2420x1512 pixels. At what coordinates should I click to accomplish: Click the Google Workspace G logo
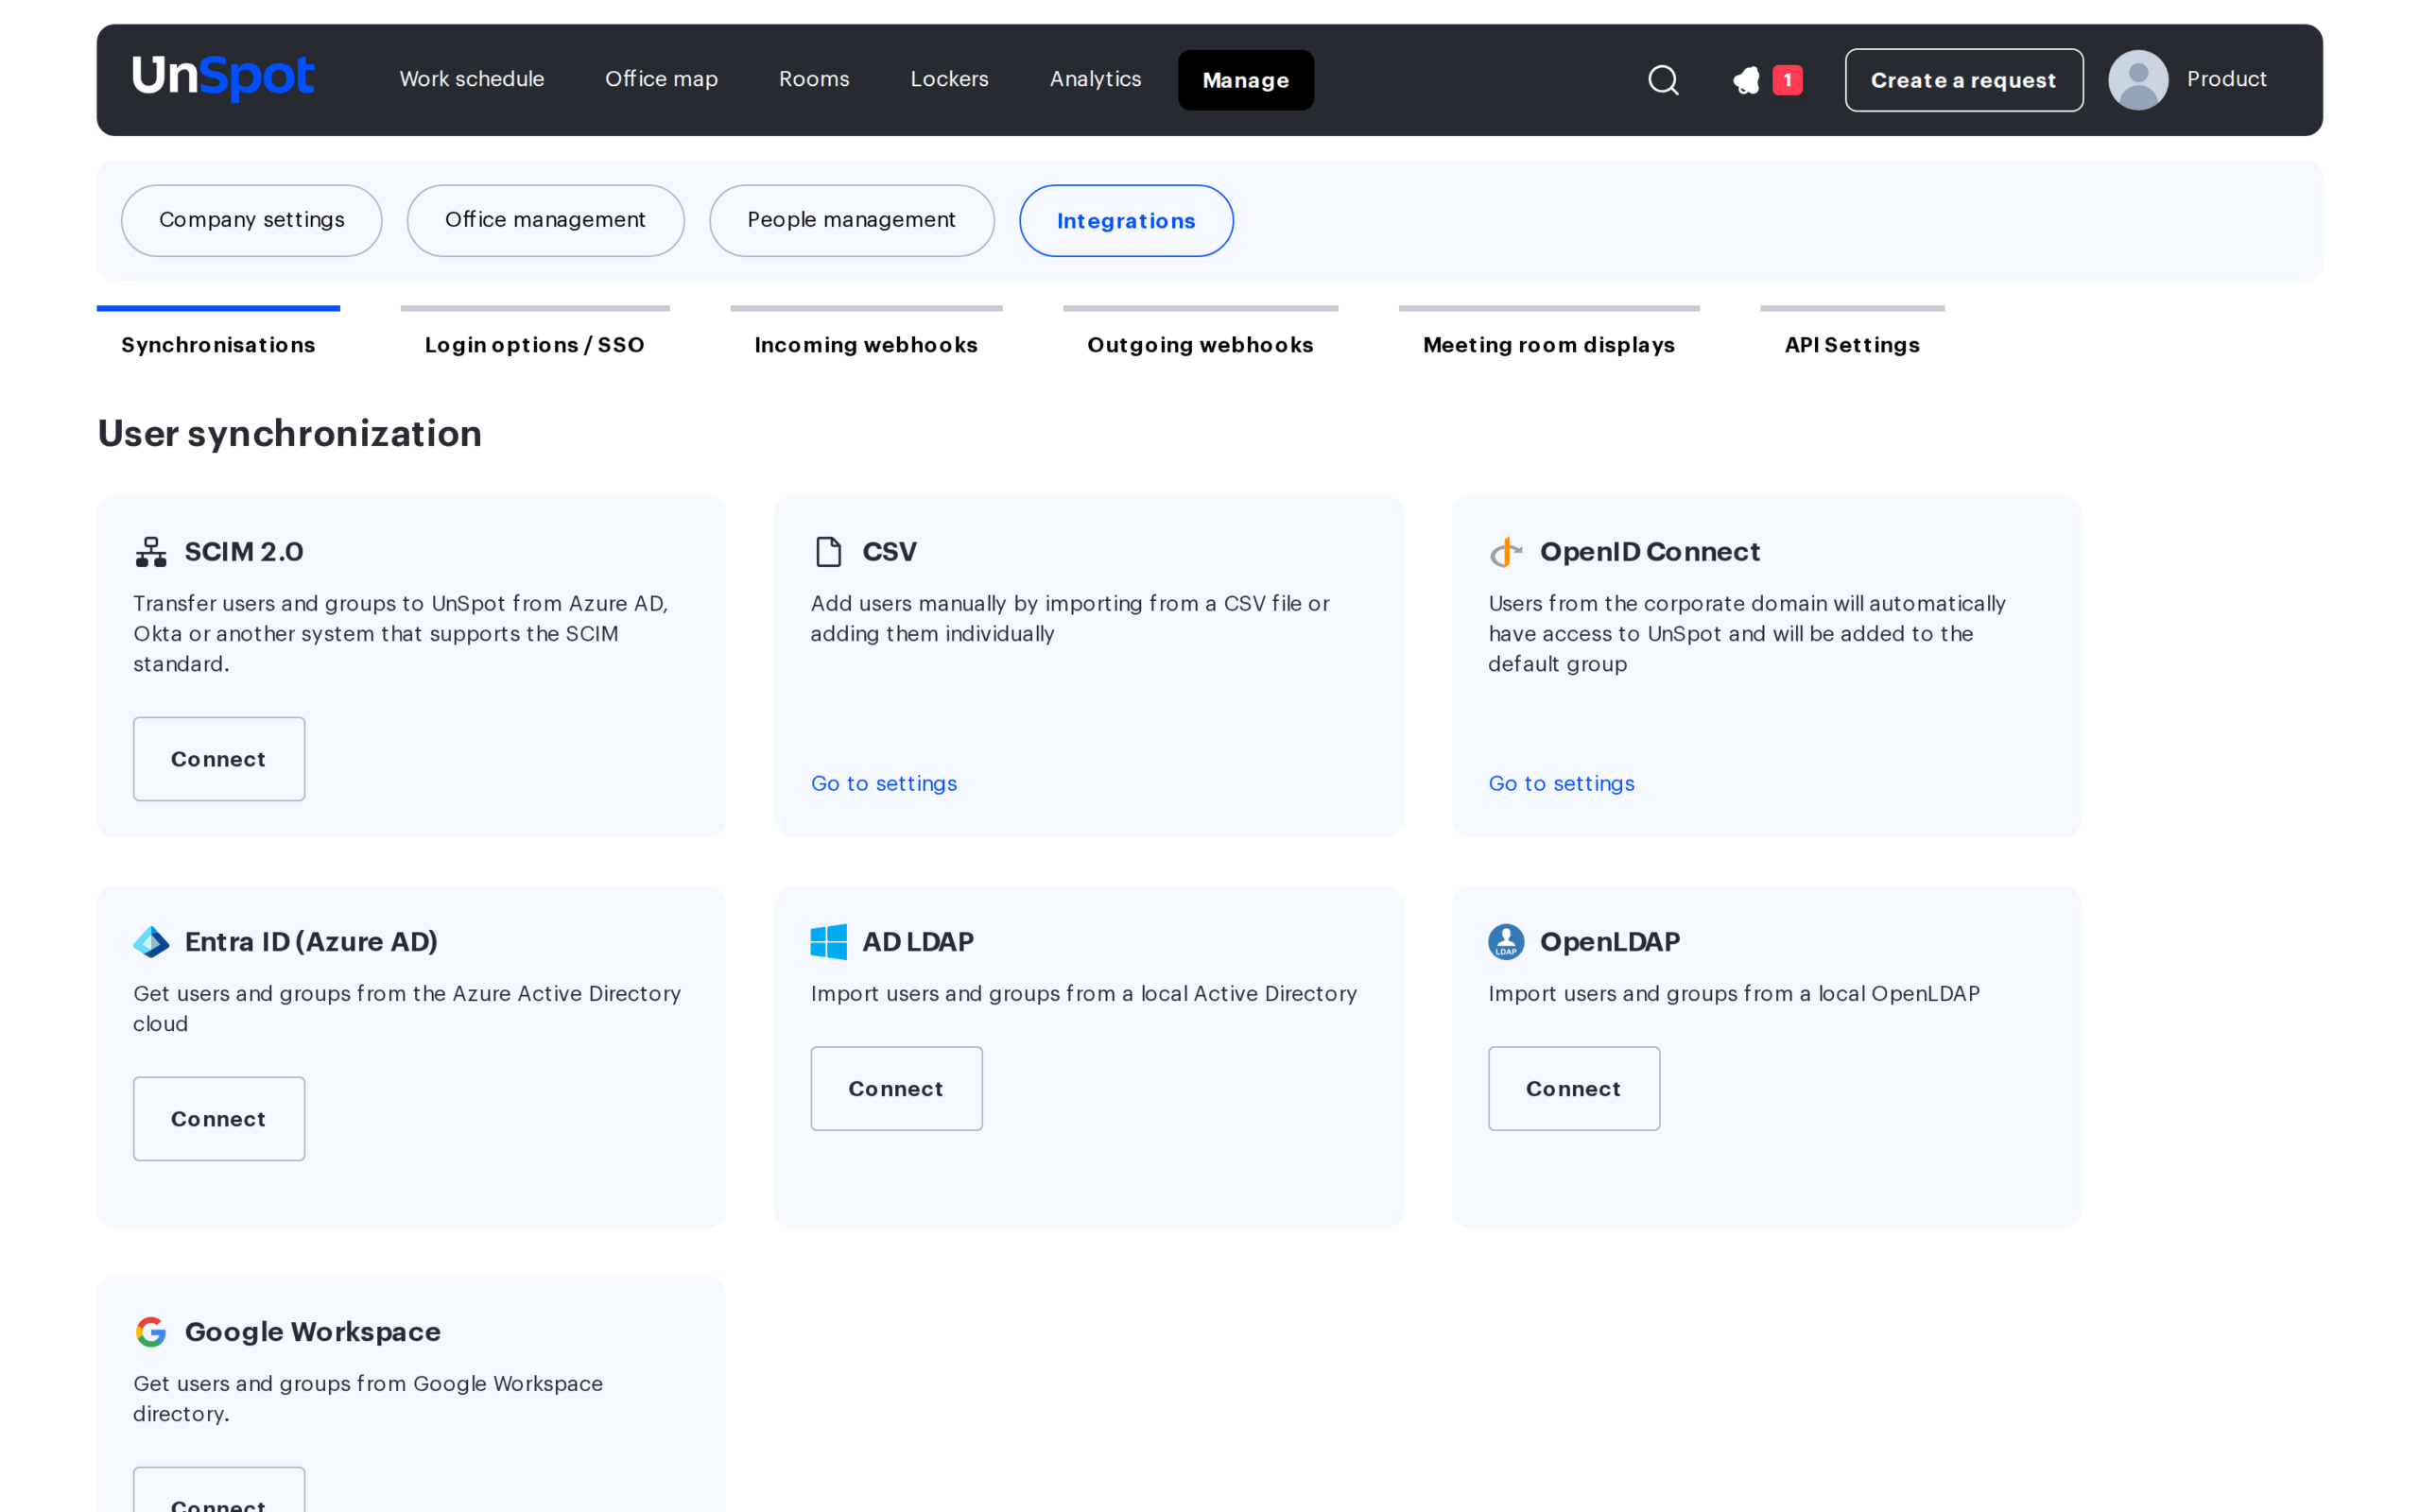point(151,1332)
